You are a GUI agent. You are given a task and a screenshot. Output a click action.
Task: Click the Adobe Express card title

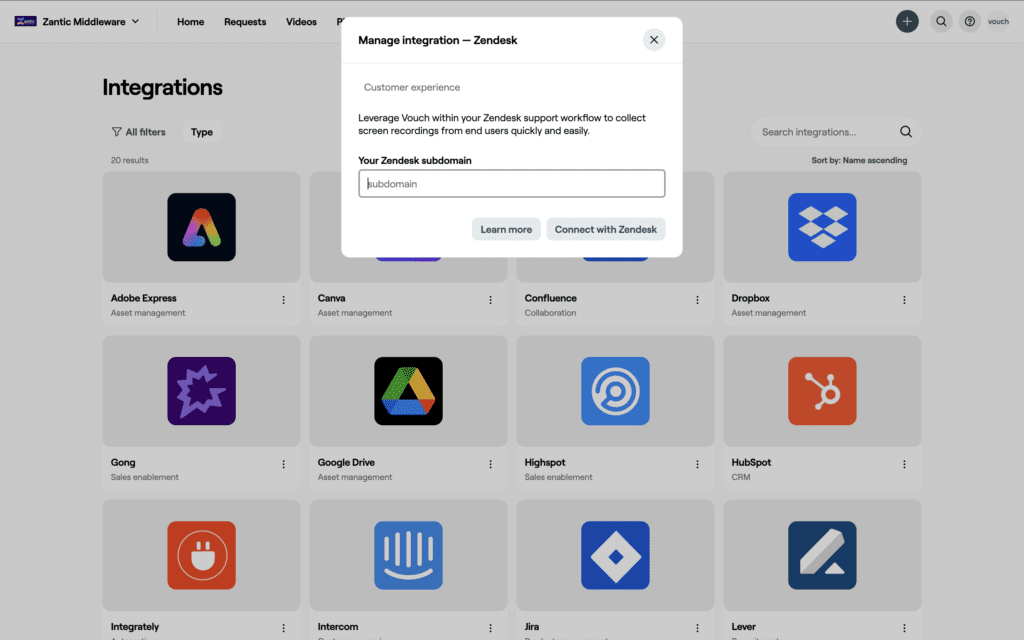coord(144,298)
